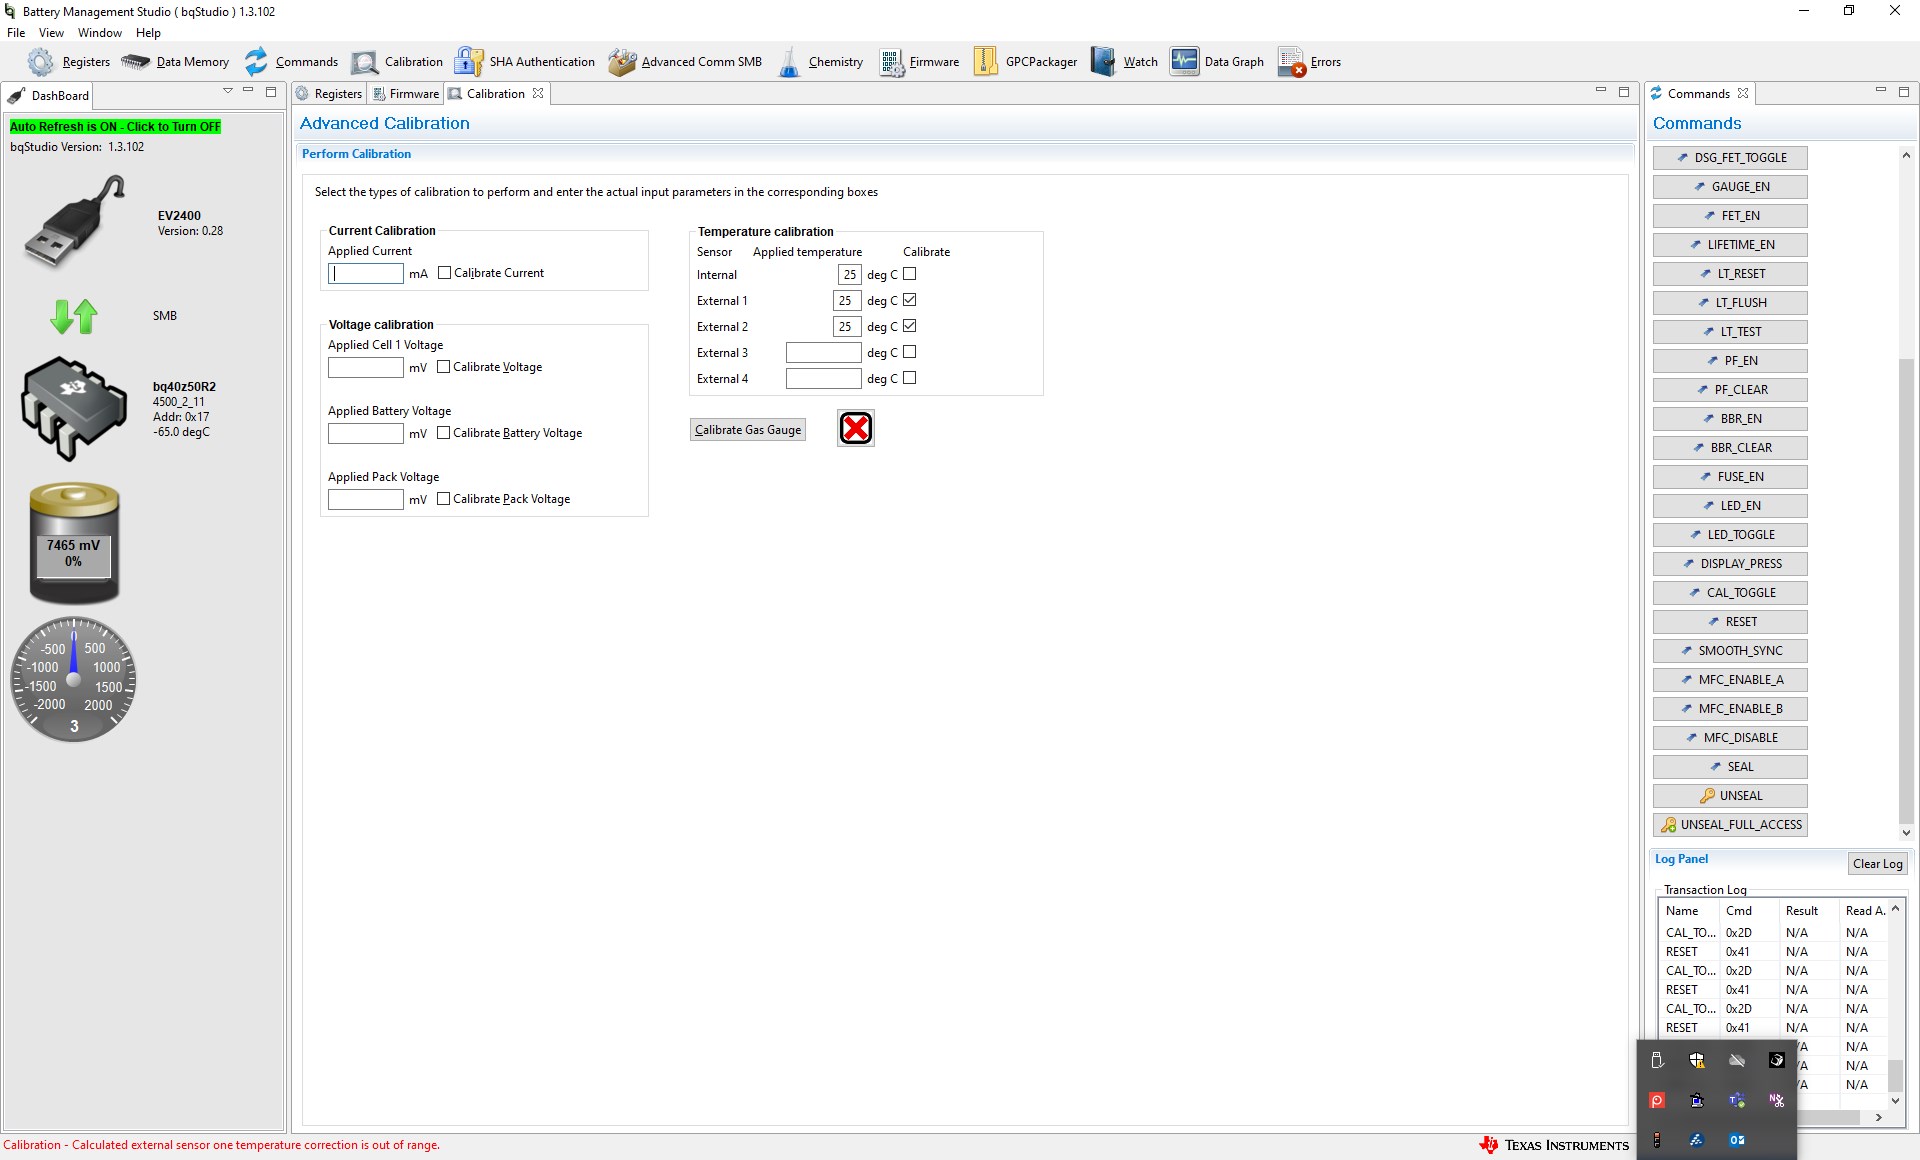Image resolution: width=1920 pixels, height=1160 pixels.
Task: Turn off Auto Refresh in dashboard
Action: tap(115, 127)
